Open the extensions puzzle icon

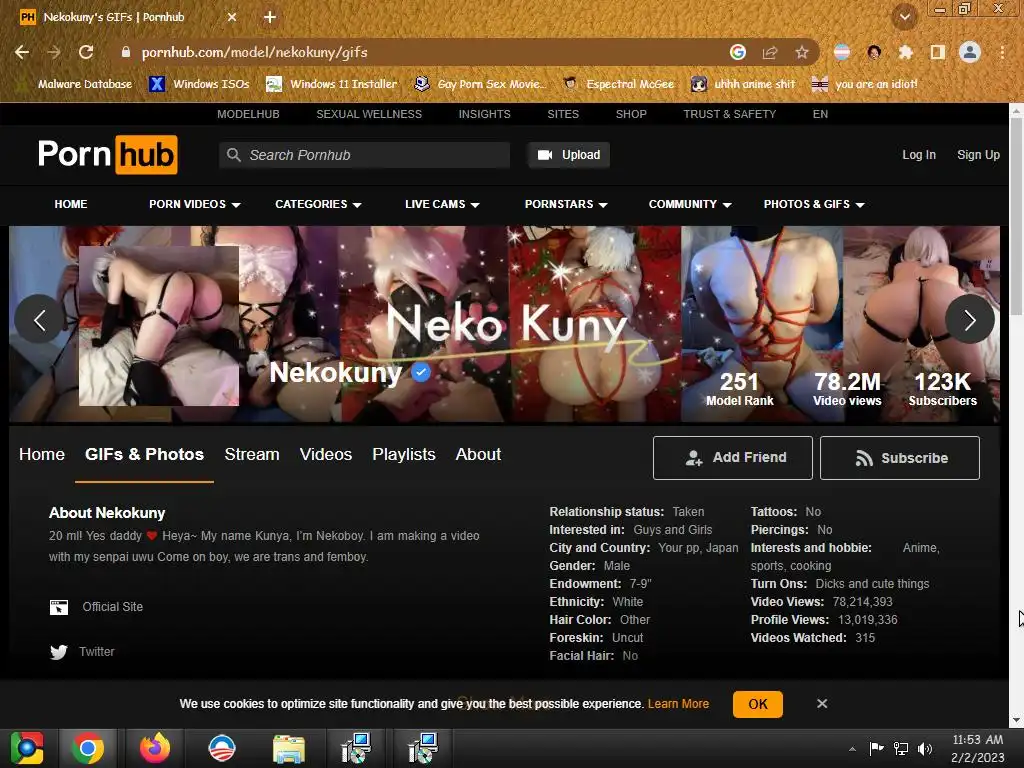(905, 52)
